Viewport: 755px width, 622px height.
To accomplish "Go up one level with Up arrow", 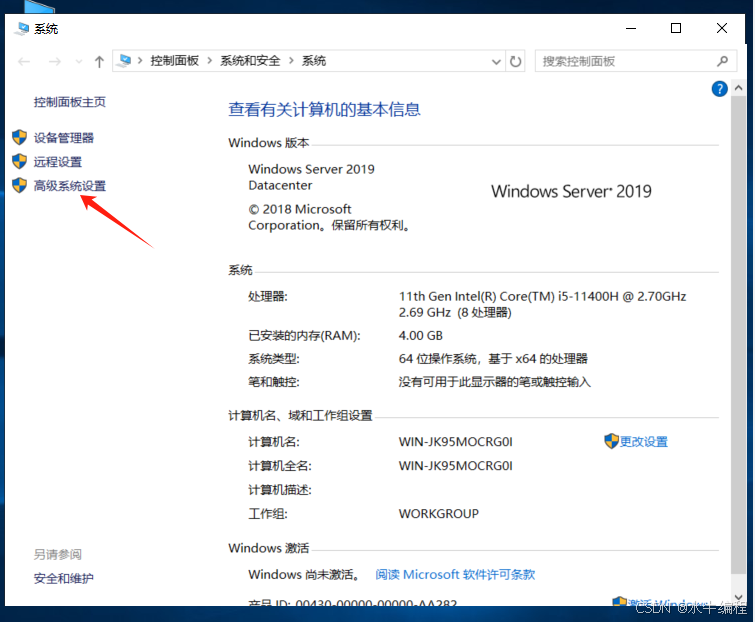I will pos(99,61).
